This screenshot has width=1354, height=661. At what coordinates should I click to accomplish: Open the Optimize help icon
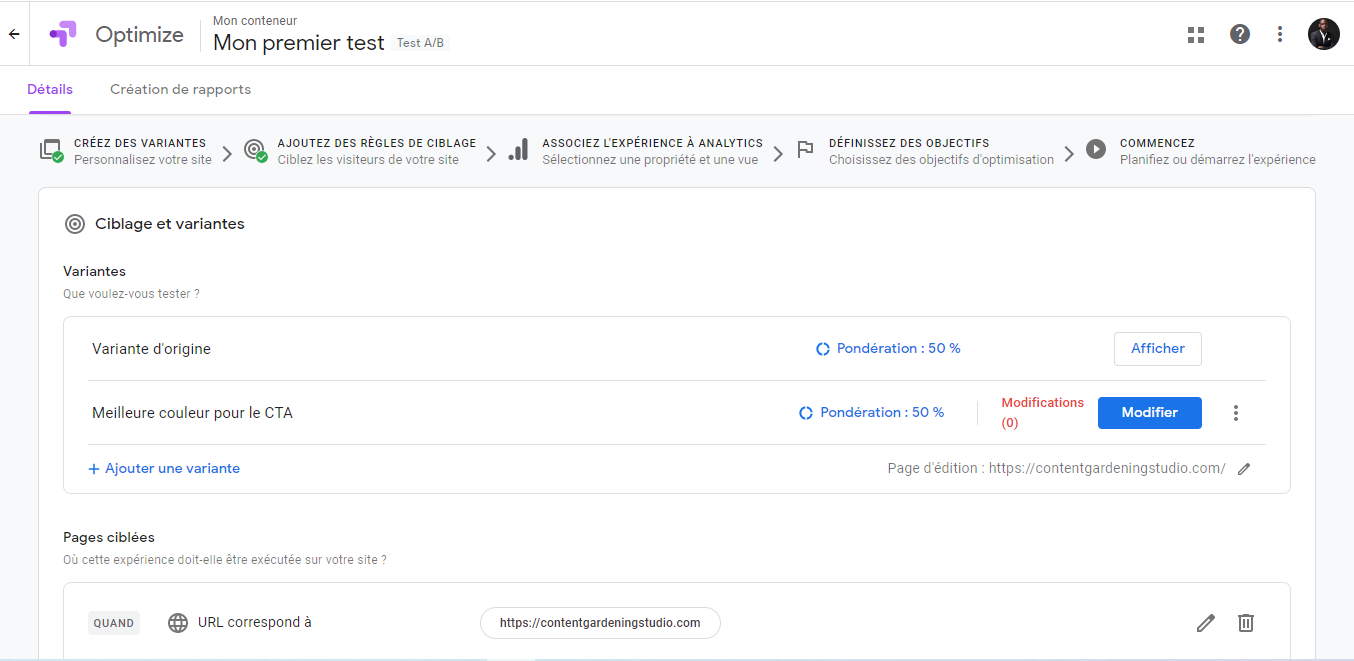pyautogui.click(x=1240, y=33)
